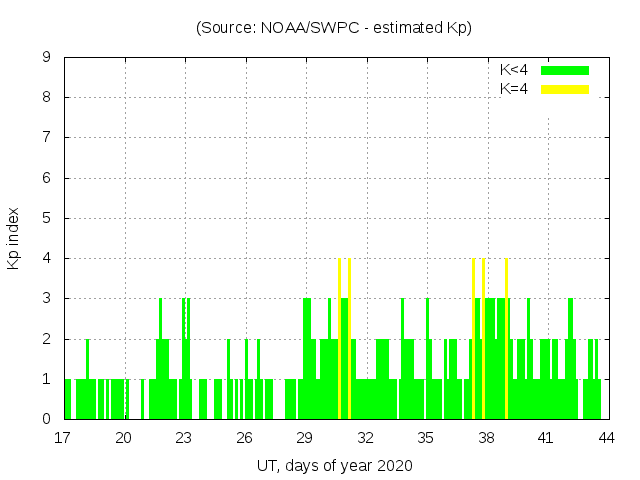Click y-axis tick label 4

pyautogui.click(x=47, y=258)
